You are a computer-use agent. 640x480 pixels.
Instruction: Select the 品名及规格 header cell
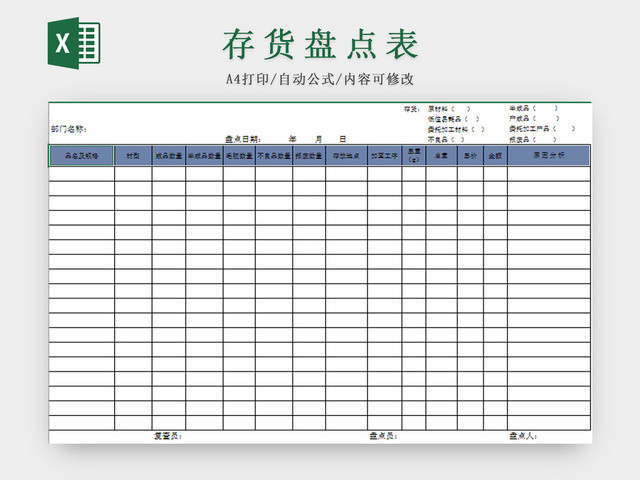(81, 156)
